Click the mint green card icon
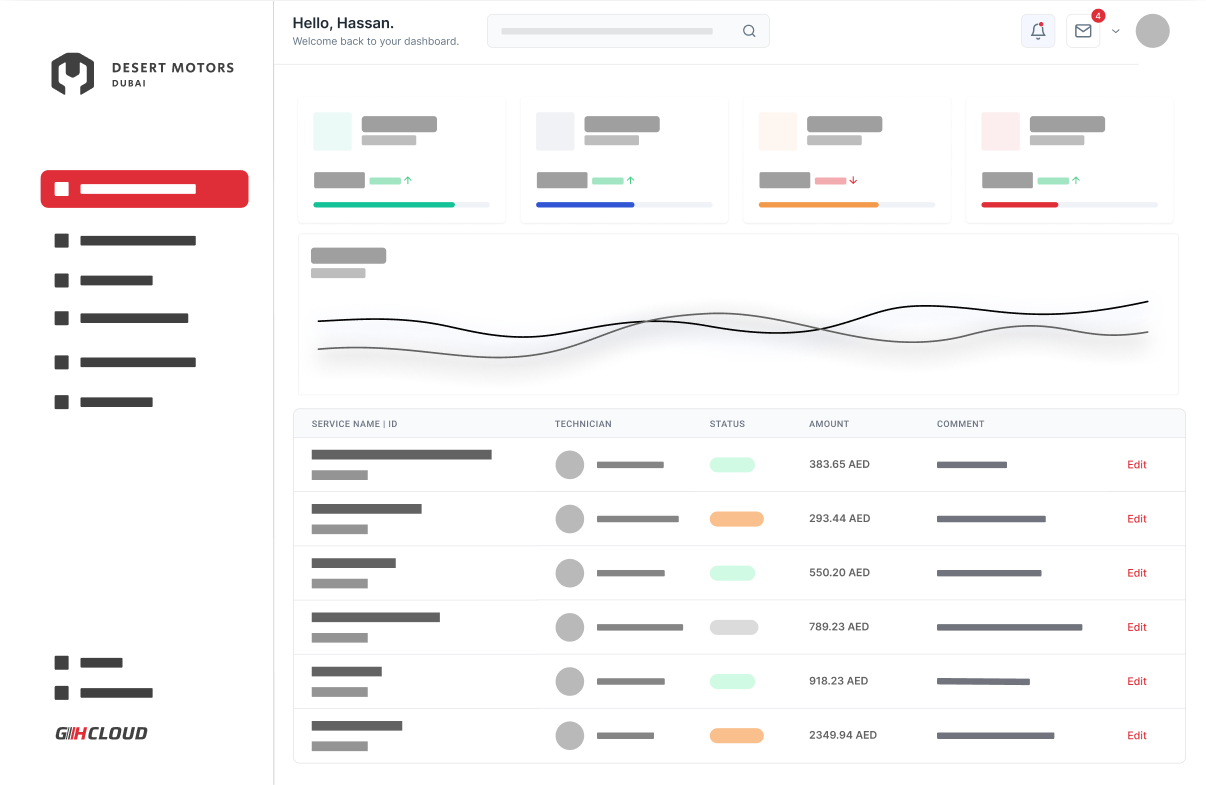The width and height of the screenshot is (1206, 785). [333, 131]
